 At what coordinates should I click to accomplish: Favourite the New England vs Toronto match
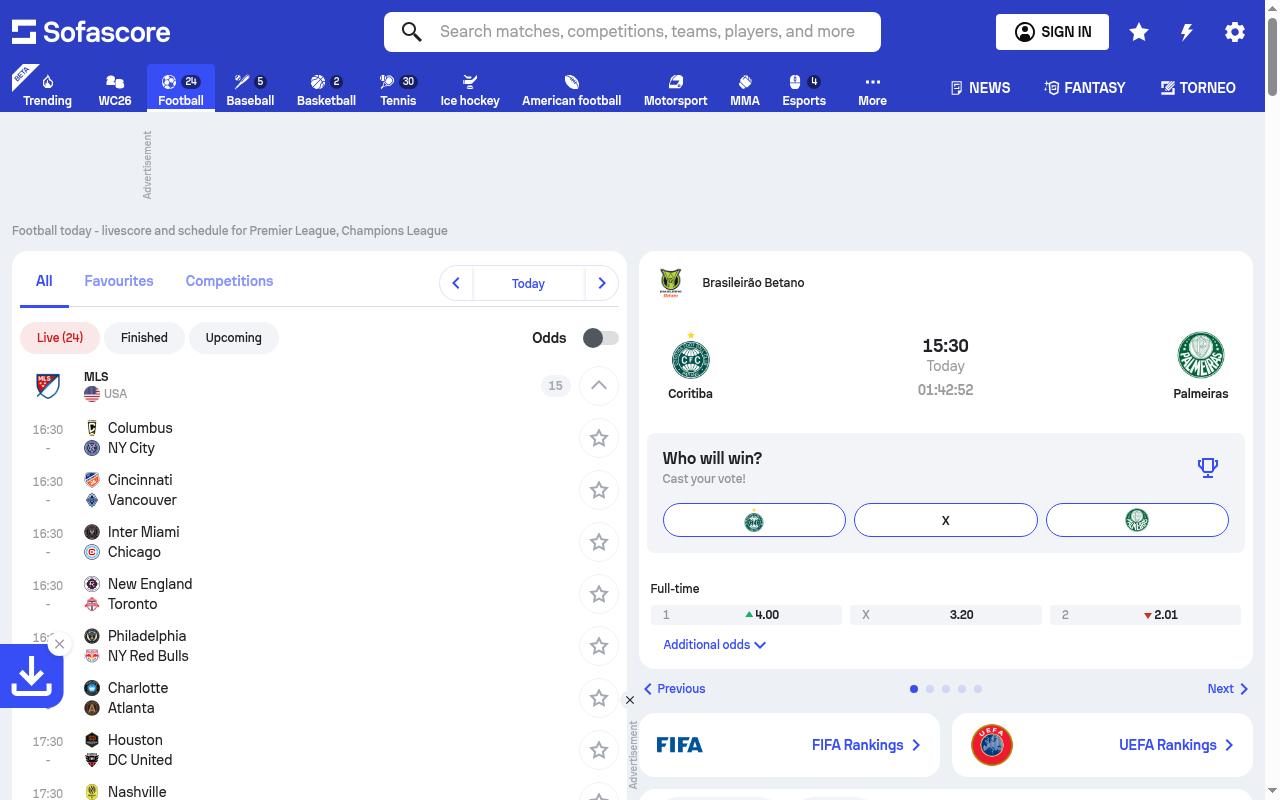coord(599,594)
